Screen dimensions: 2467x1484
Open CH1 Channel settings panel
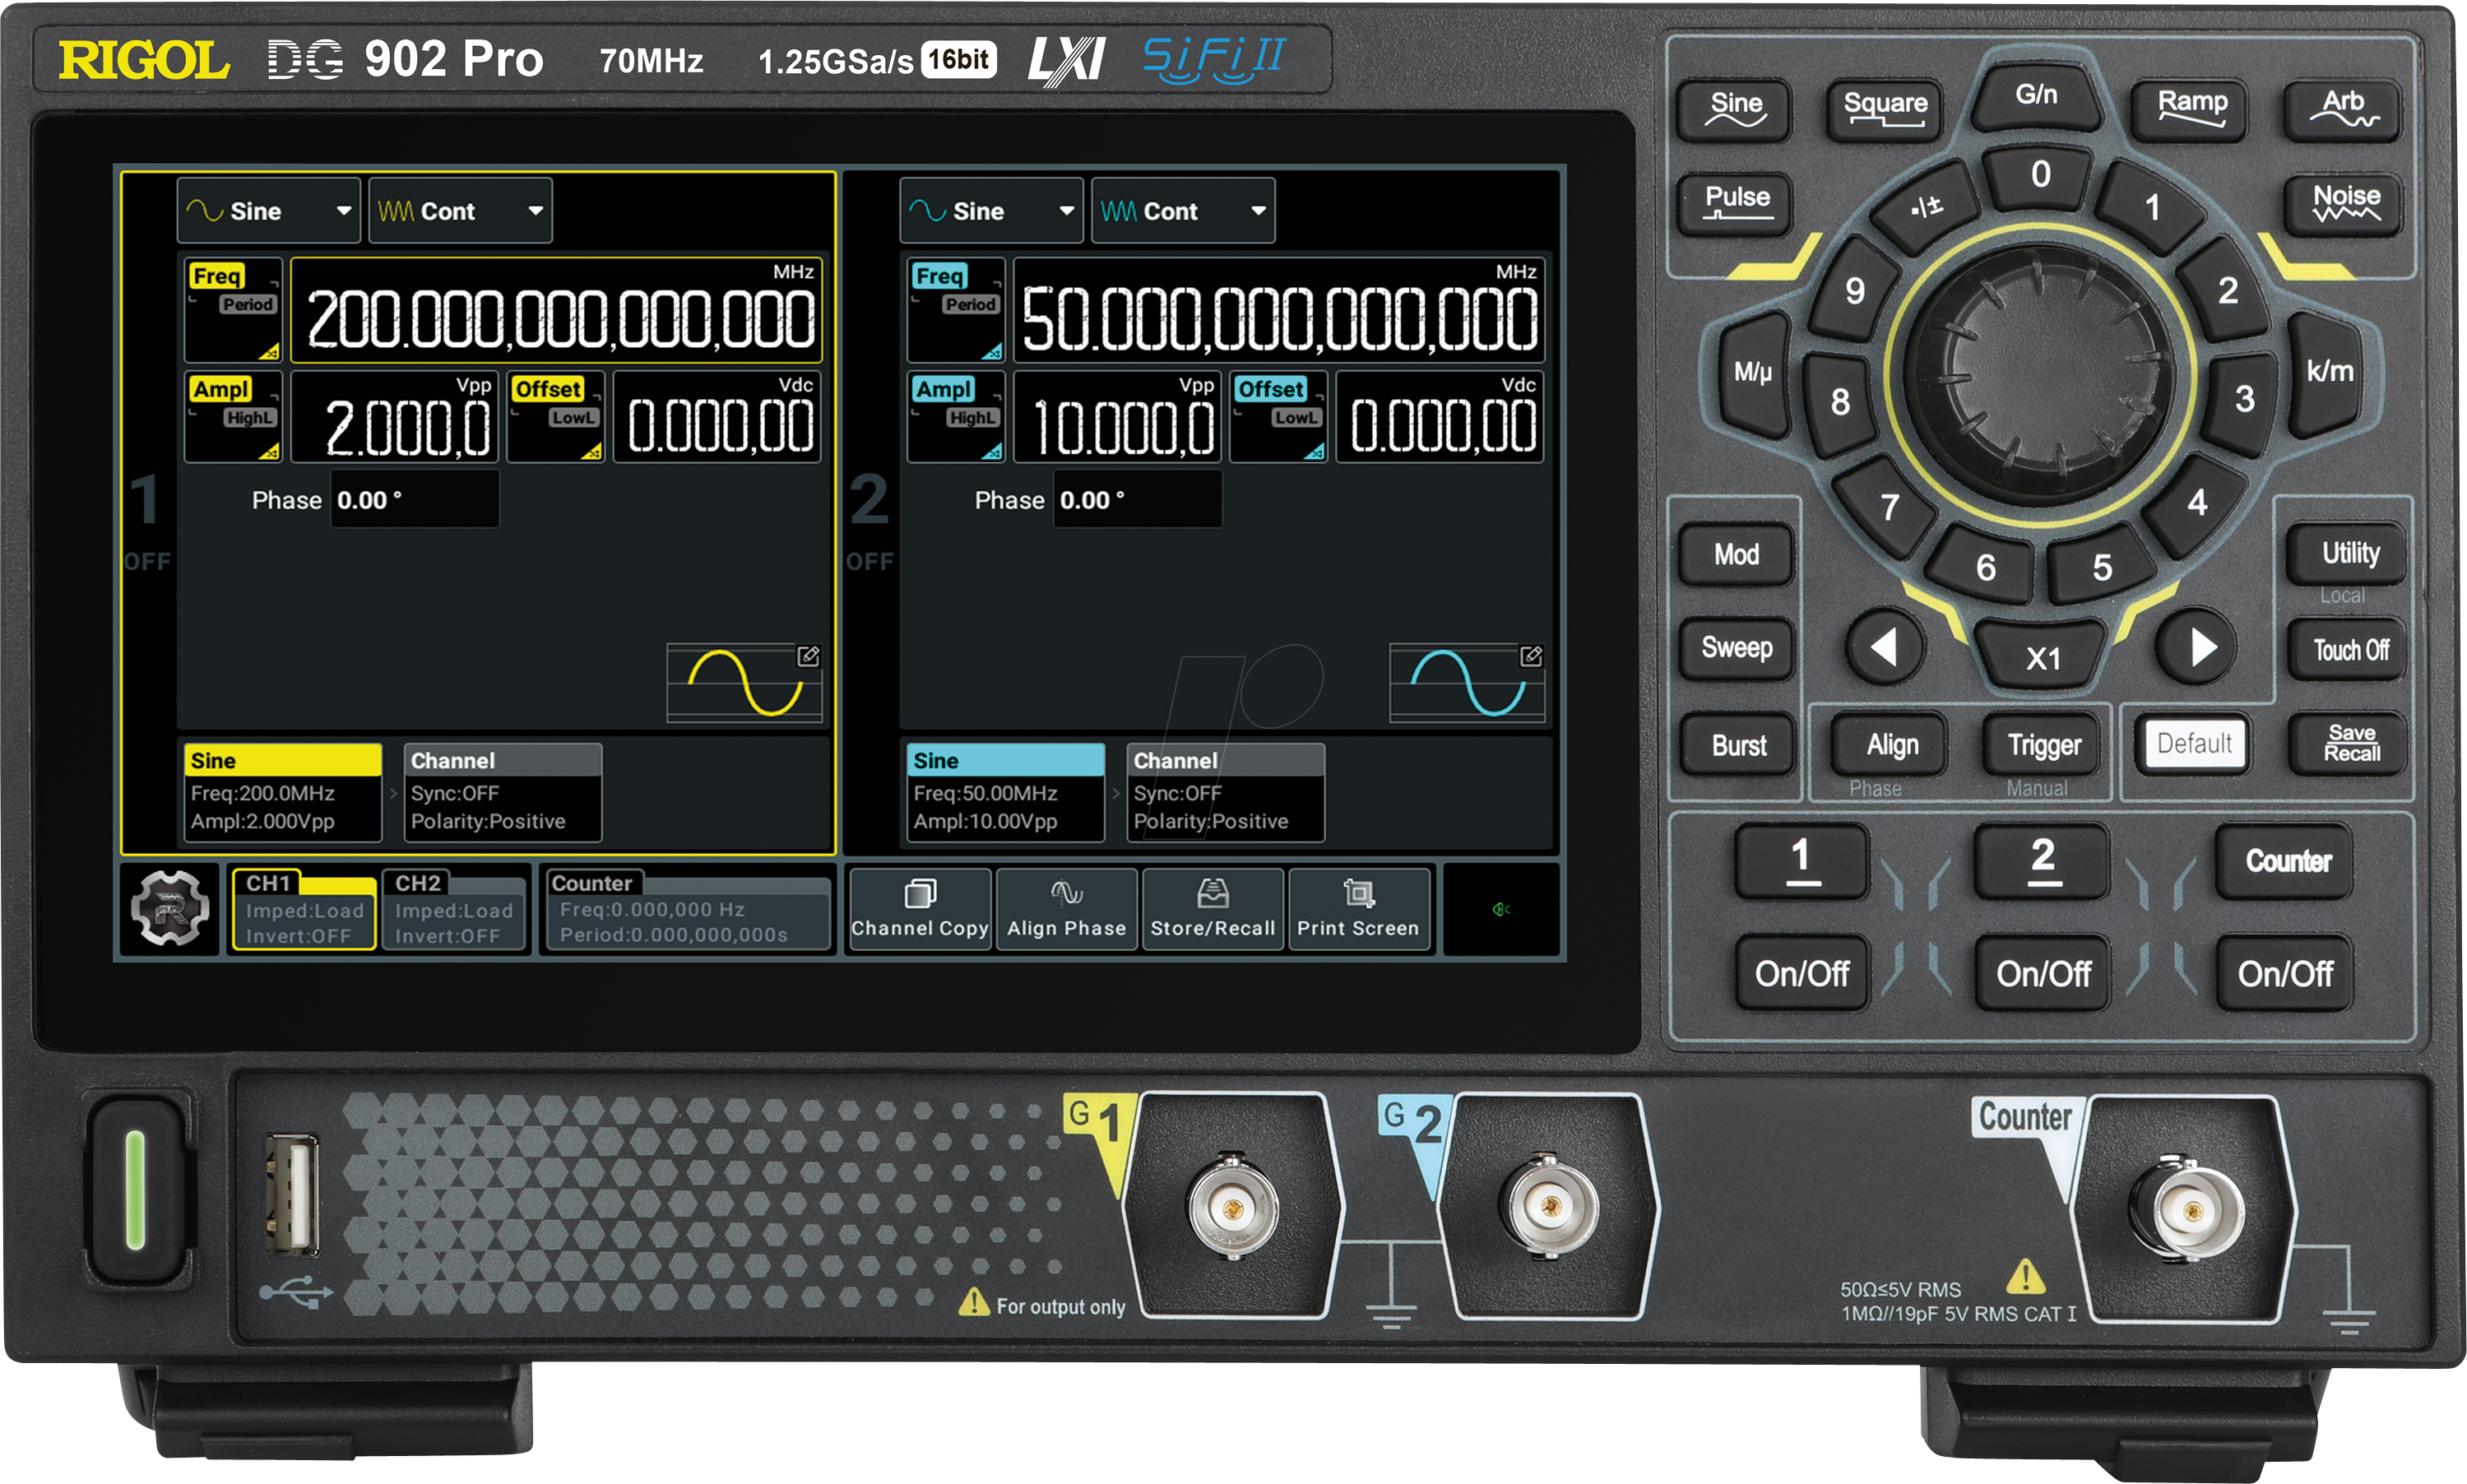click(x=502, y=792)
